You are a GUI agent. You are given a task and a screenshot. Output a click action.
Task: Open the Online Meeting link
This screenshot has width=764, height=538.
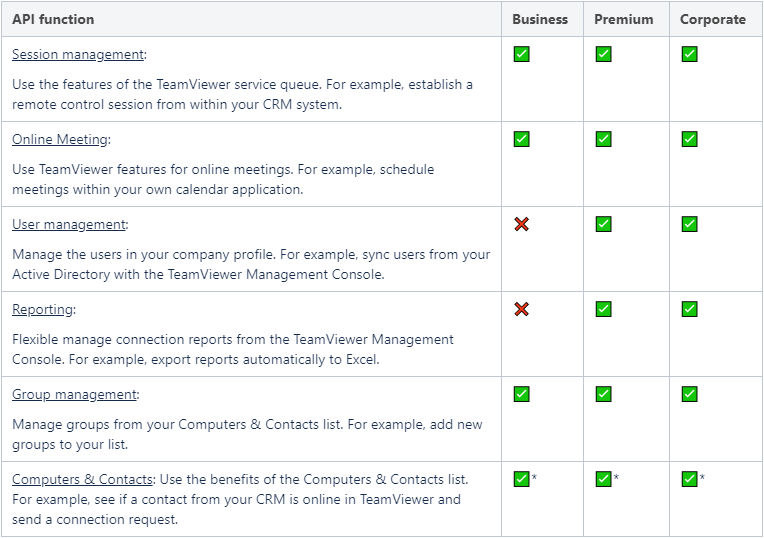pyautogui.click(x=60, y=139)
